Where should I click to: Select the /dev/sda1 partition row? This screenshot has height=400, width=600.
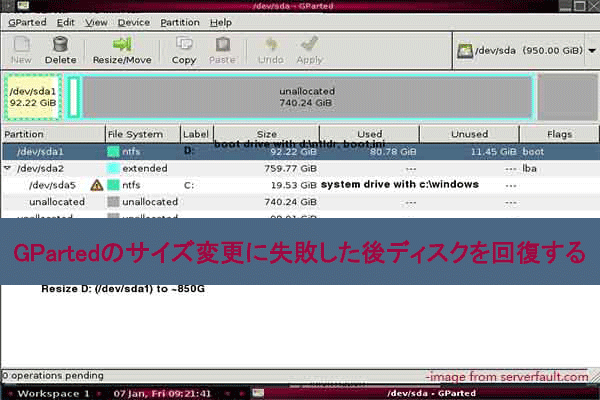300,152
